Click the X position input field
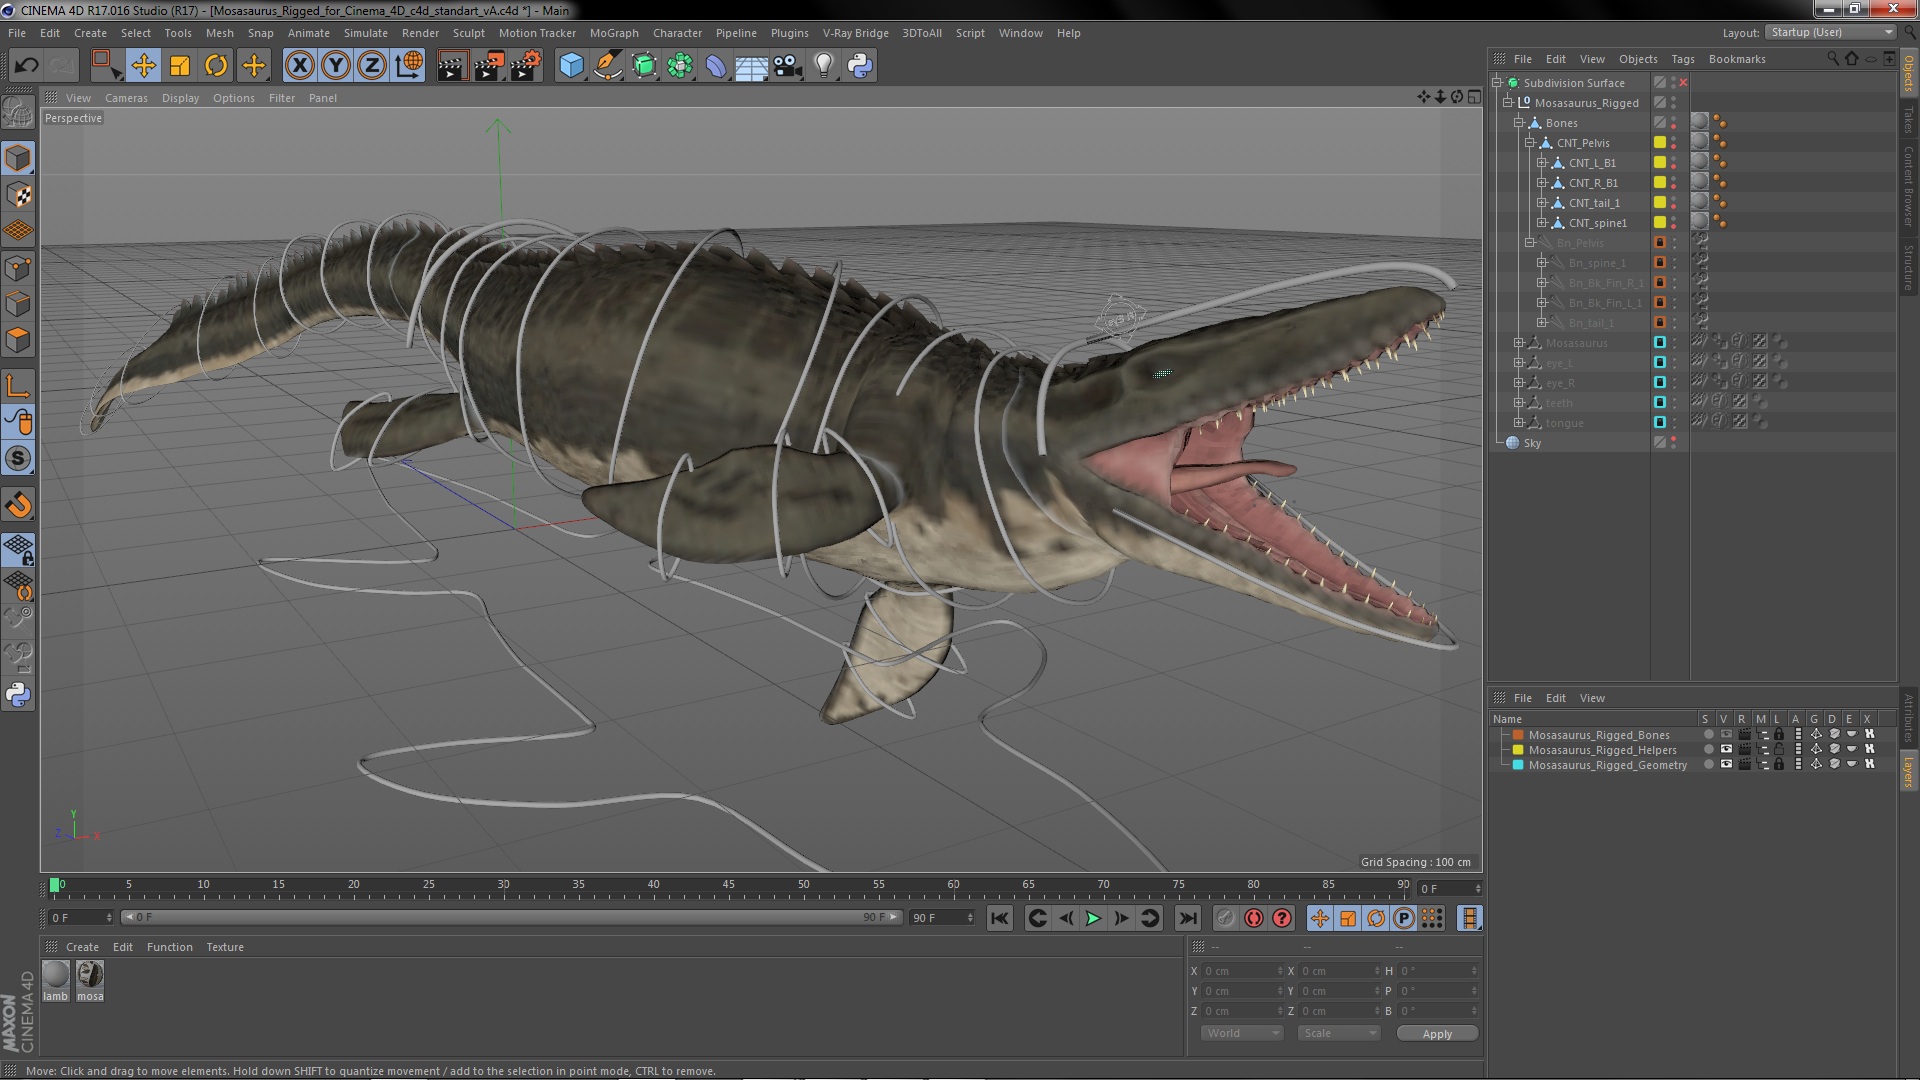 point(1238,971)
